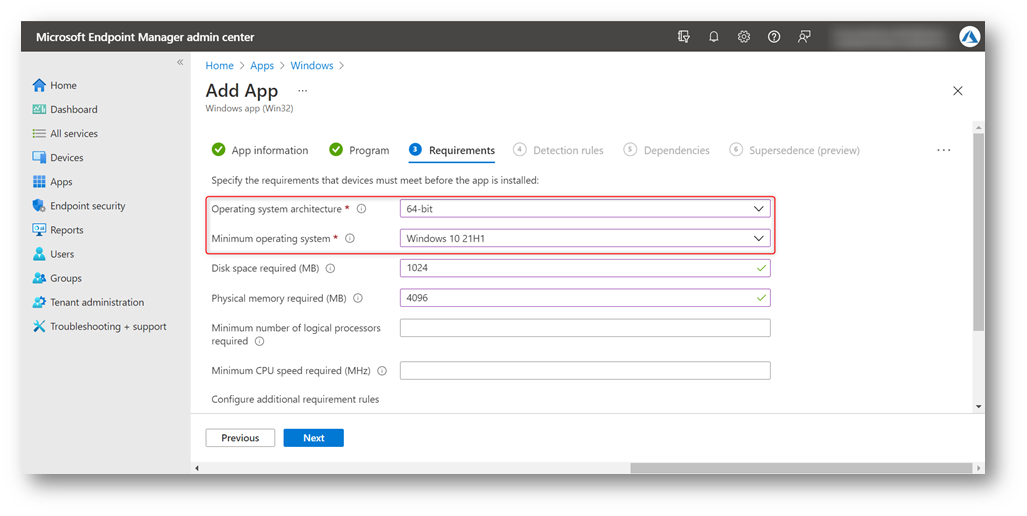Viewport: 1027px width, 516px height.
Task: Open All services in sidebar
Action: (x=74, y=134)
